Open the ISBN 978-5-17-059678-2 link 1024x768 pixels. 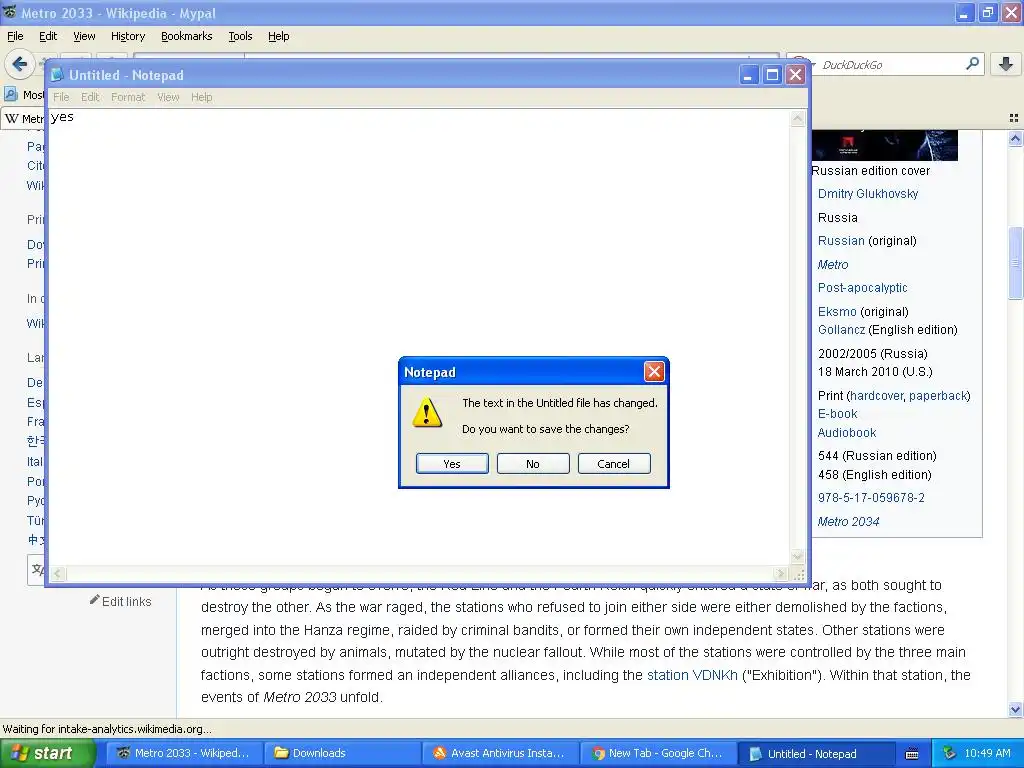(871, 498)
